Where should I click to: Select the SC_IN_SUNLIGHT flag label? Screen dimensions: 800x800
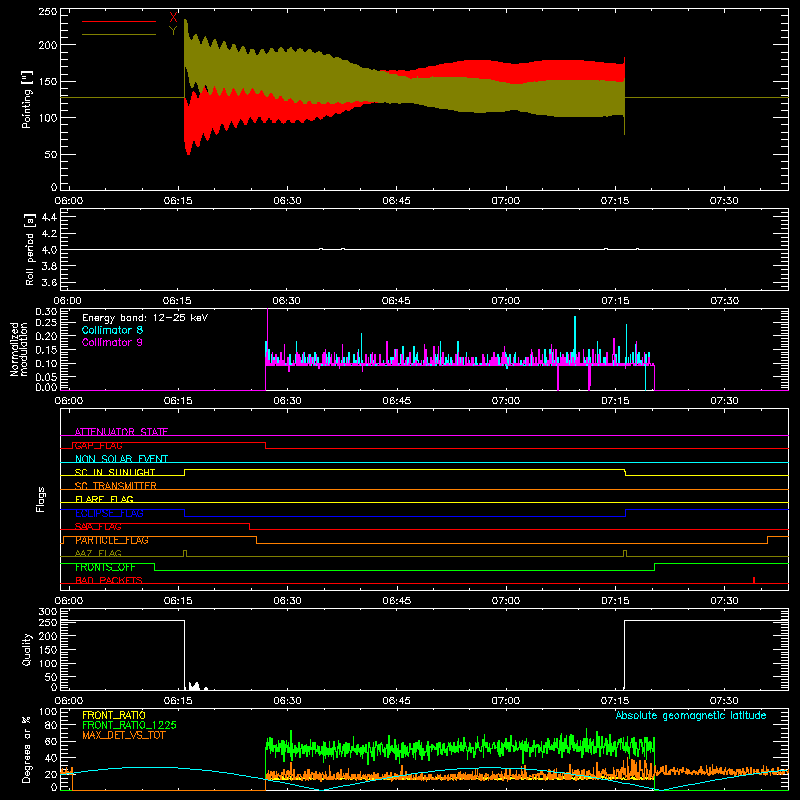click(x=115, y=472)
